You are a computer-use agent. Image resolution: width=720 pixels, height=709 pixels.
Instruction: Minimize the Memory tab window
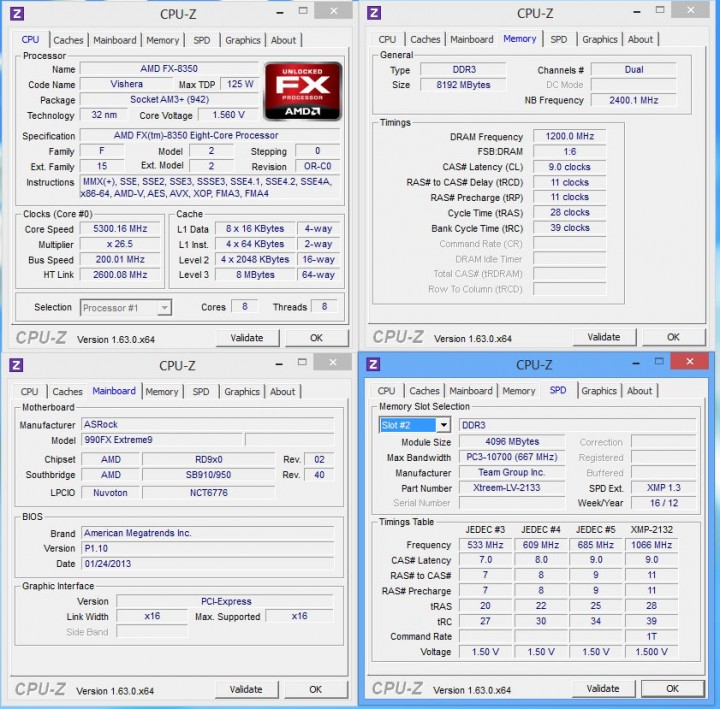click(636, 12)
